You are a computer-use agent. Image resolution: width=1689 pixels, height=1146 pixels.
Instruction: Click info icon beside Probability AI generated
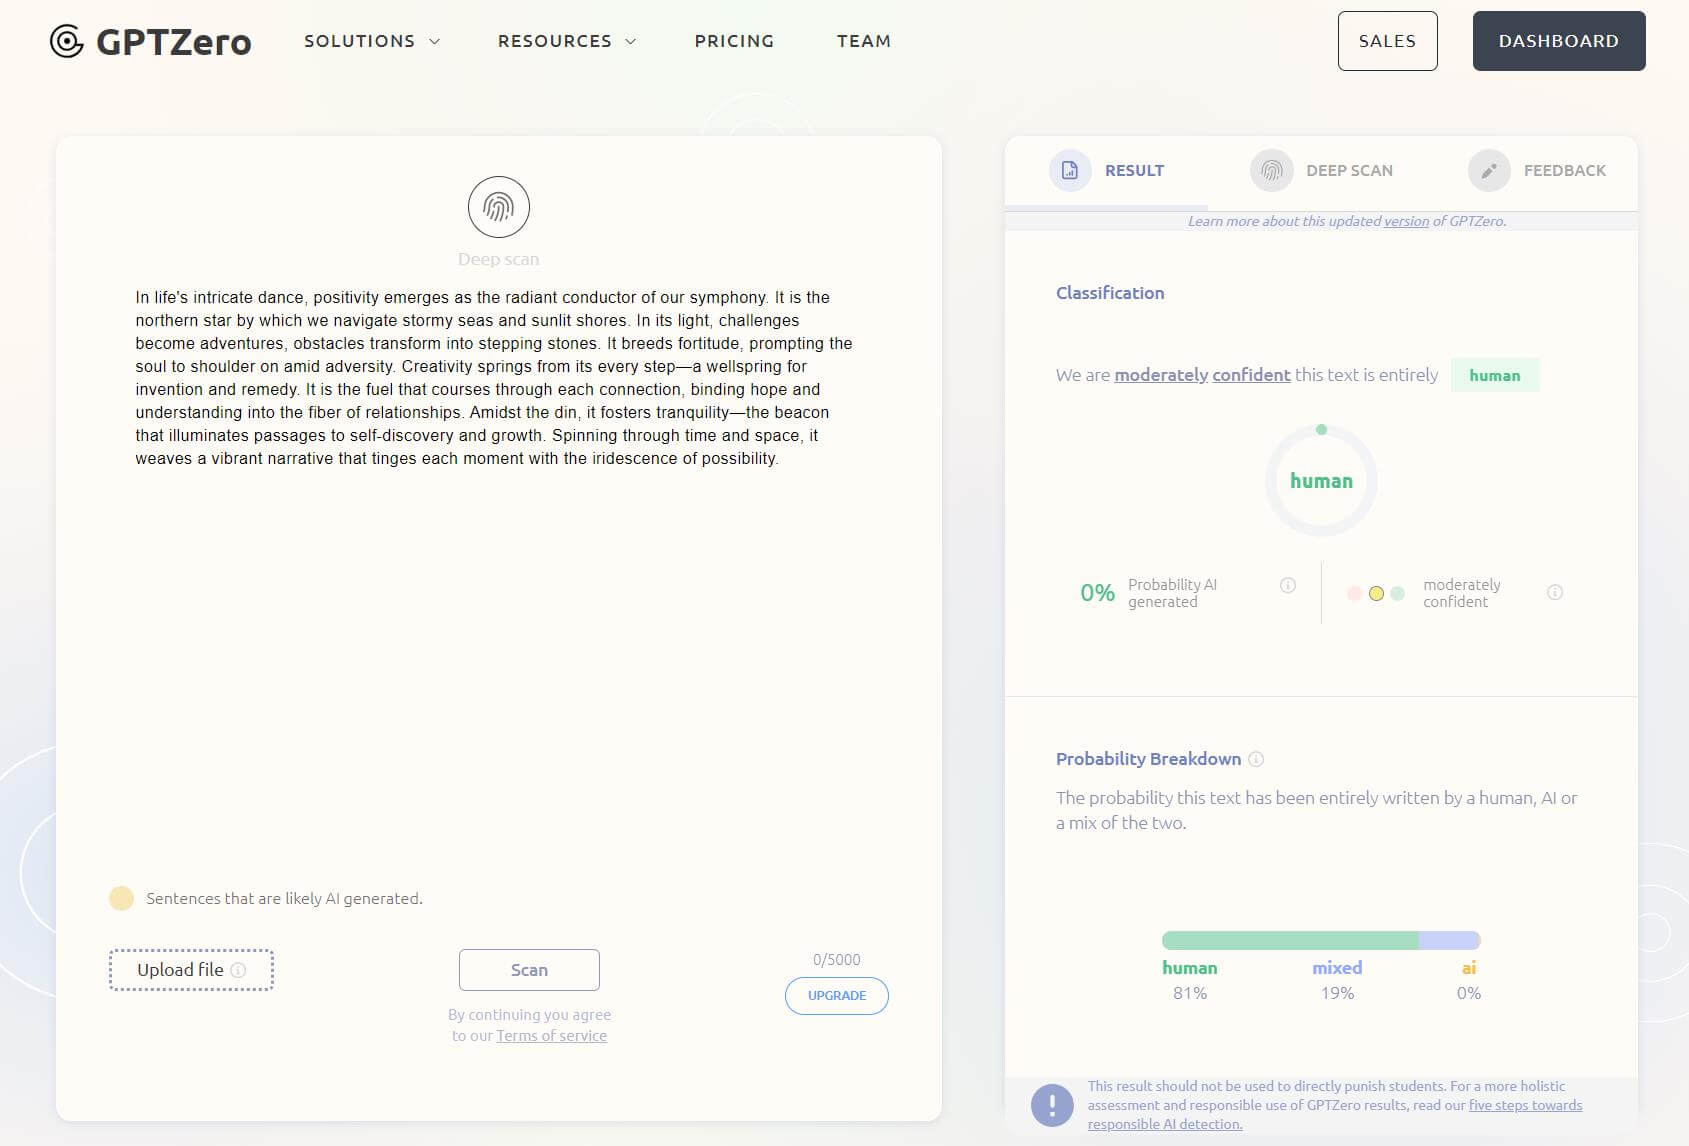[x=1288, y=585]
